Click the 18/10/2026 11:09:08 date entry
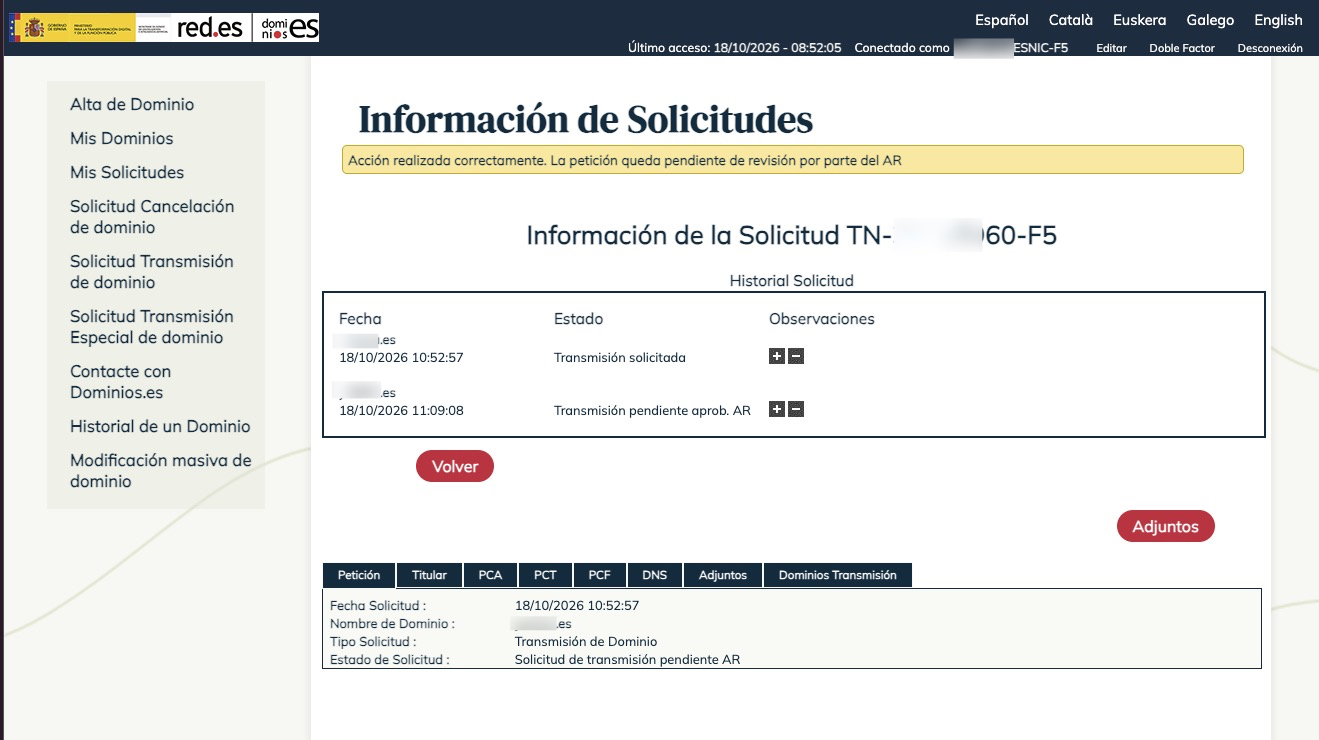 (401, 410)
